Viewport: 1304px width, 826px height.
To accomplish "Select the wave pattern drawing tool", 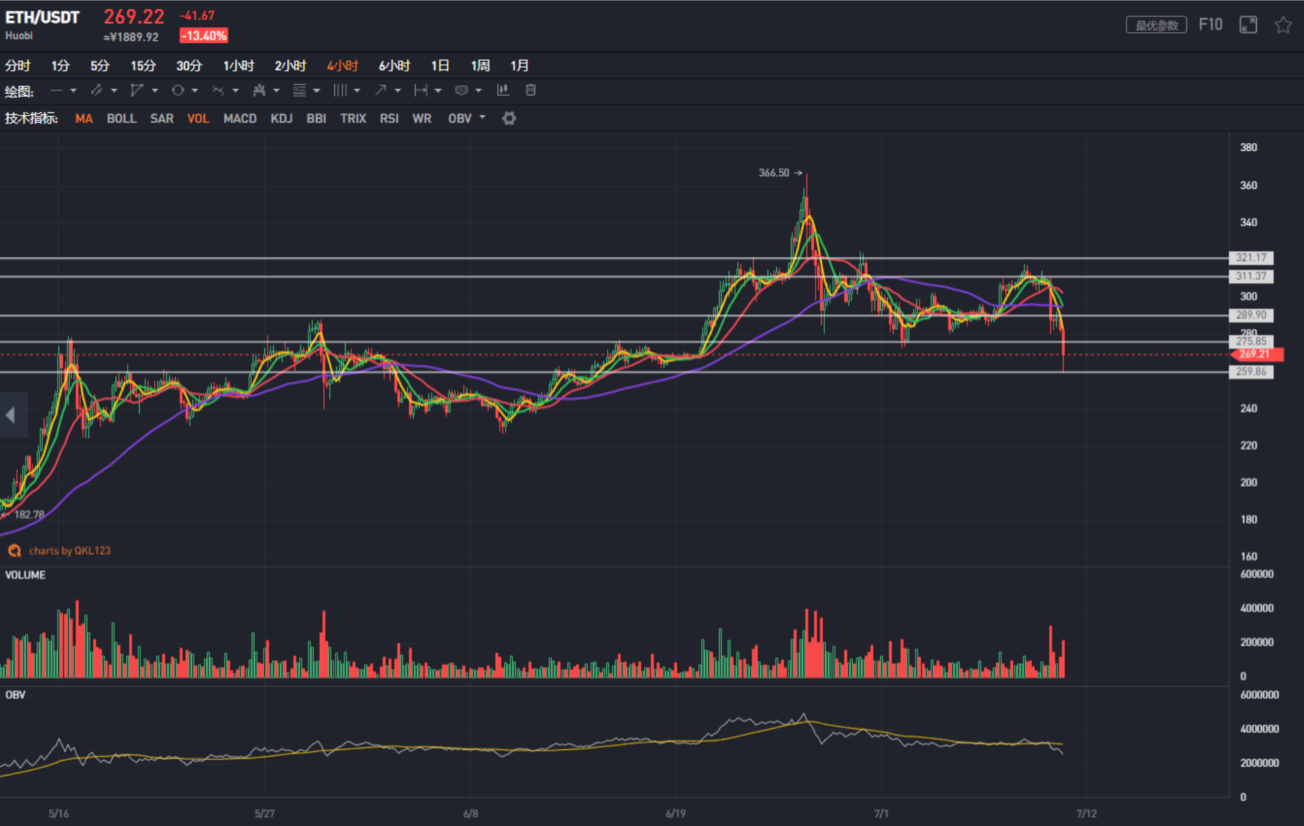I will pos(218,90).
